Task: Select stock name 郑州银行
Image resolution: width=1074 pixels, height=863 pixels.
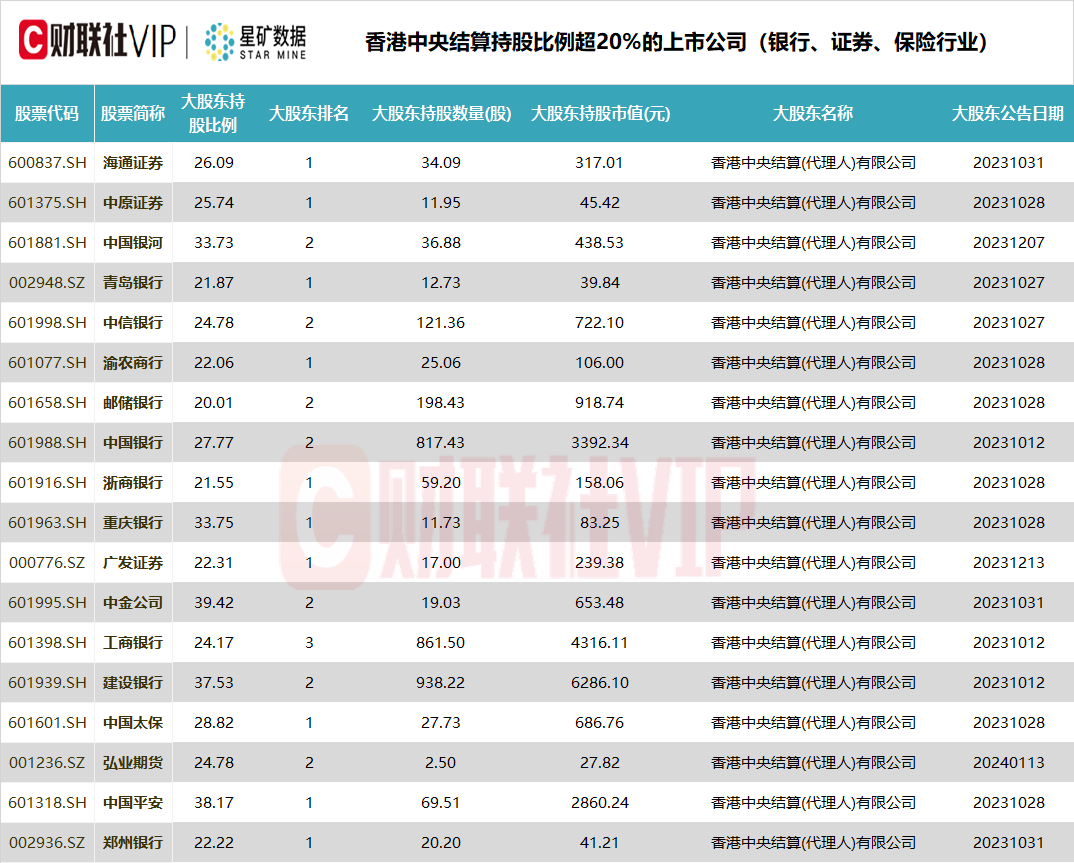Action: point(133,842)
